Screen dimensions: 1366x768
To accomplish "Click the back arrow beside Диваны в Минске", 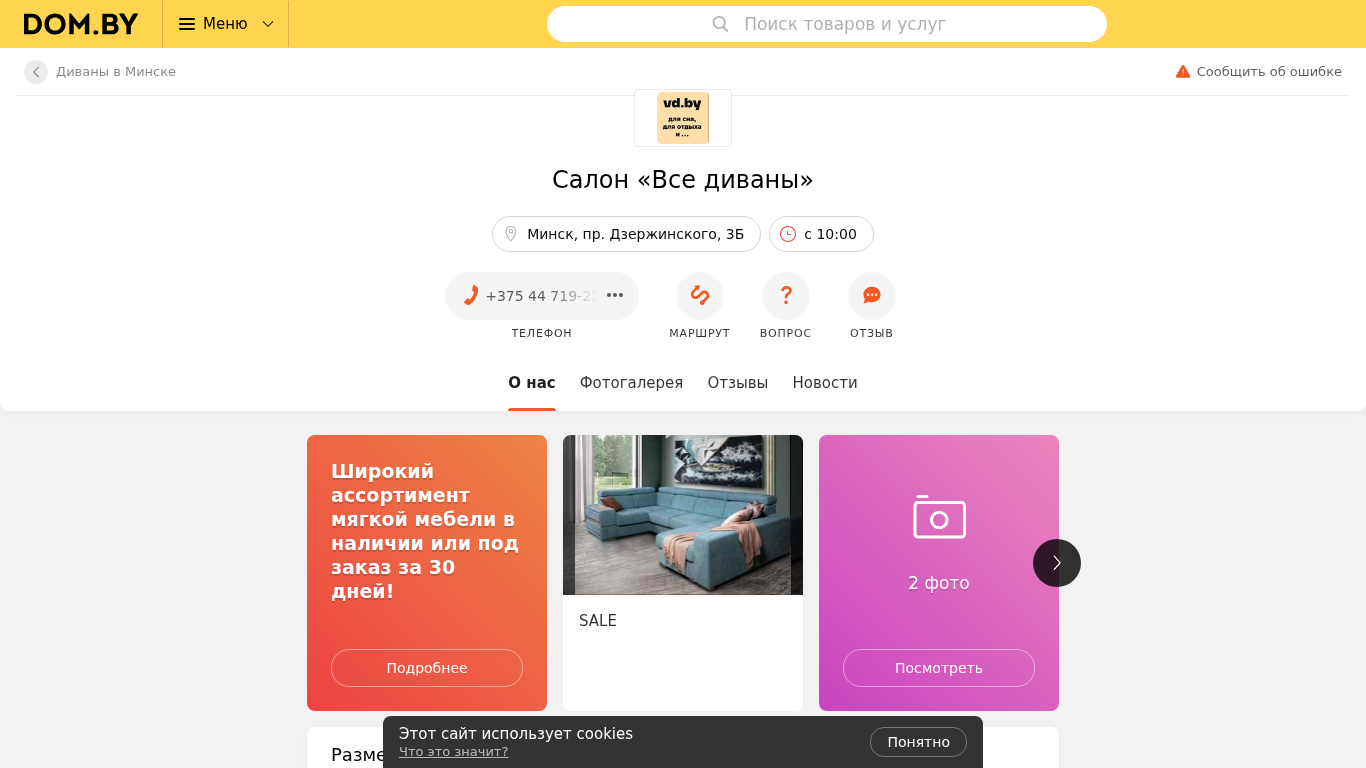I will [x=36, y=72].
